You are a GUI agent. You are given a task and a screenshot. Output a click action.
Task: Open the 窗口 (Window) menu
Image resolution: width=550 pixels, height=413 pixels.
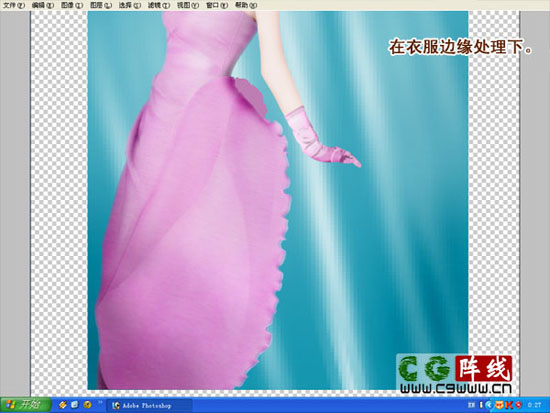[x=217, y=5]
